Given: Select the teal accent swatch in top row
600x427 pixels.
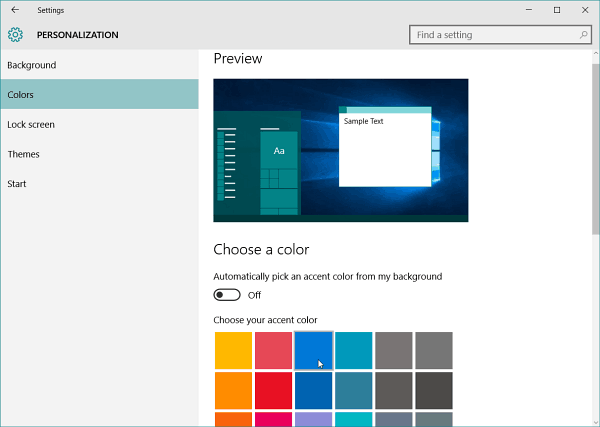Looking at the screenshot, I should click(x=354, y=350).
